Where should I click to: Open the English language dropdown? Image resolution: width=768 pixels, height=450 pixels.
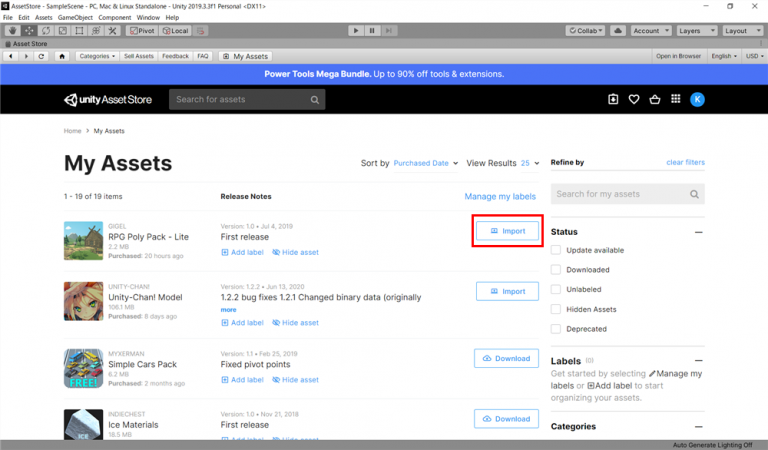tap(724, 56)
